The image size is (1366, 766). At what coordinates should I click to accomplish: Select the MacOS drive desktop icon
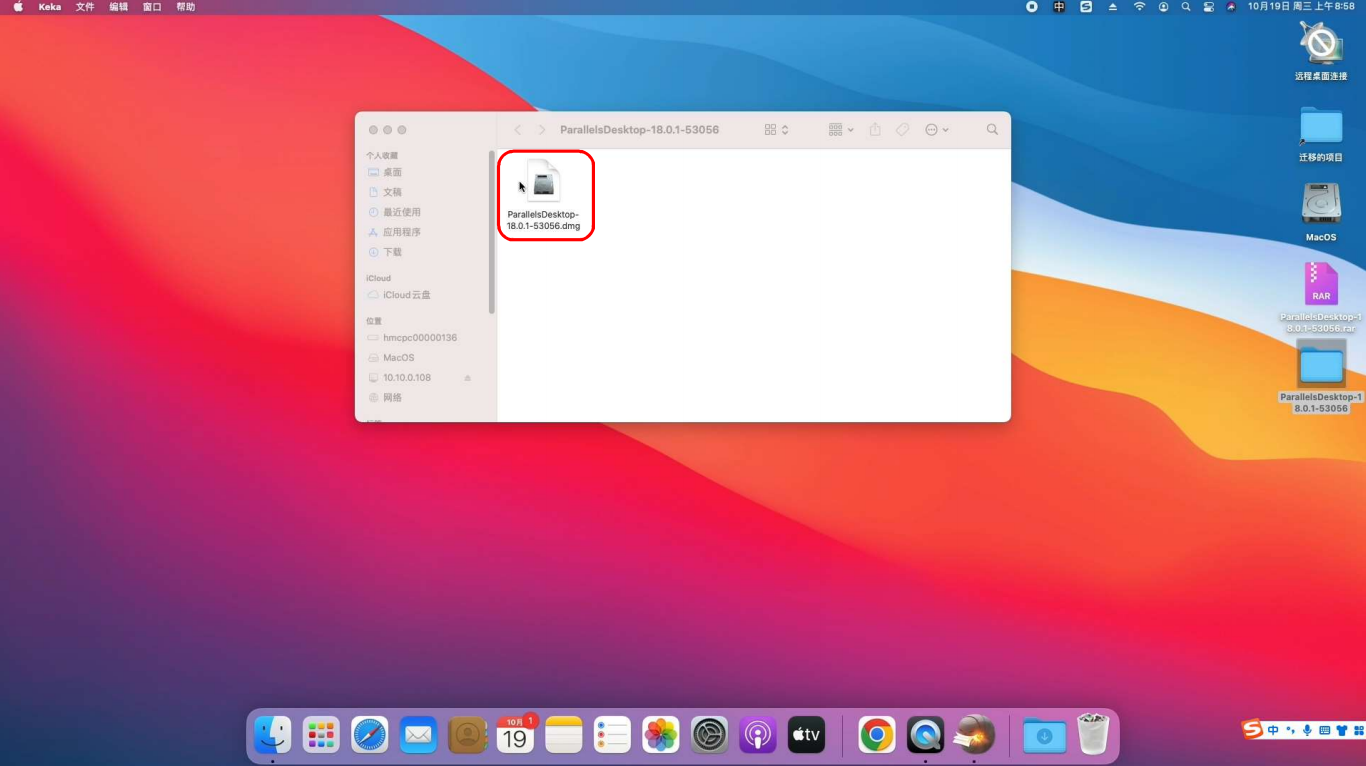pyautogui.click(x=1321, y=211)
